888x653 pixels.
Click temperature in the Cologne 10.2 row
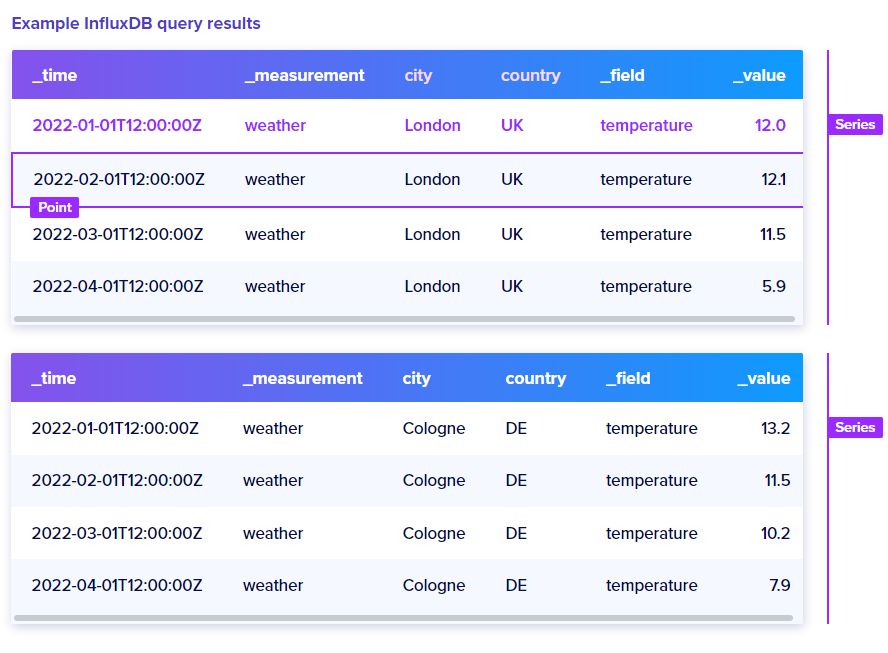(651, 534)
